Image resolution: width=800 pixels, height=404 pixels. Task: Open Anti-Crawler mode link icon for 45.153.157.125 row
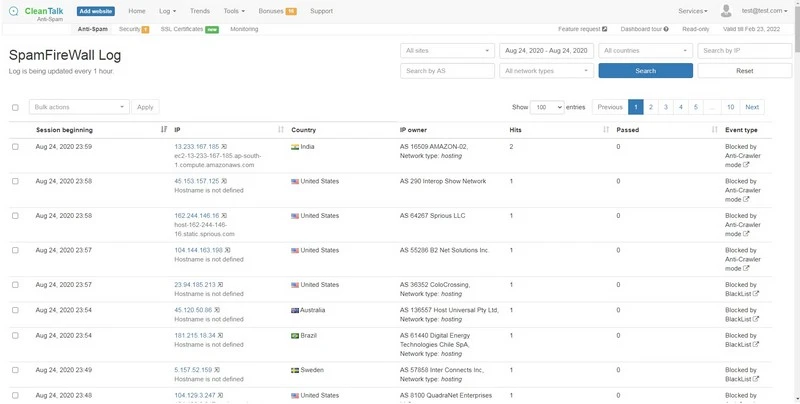tap(746, 199)
